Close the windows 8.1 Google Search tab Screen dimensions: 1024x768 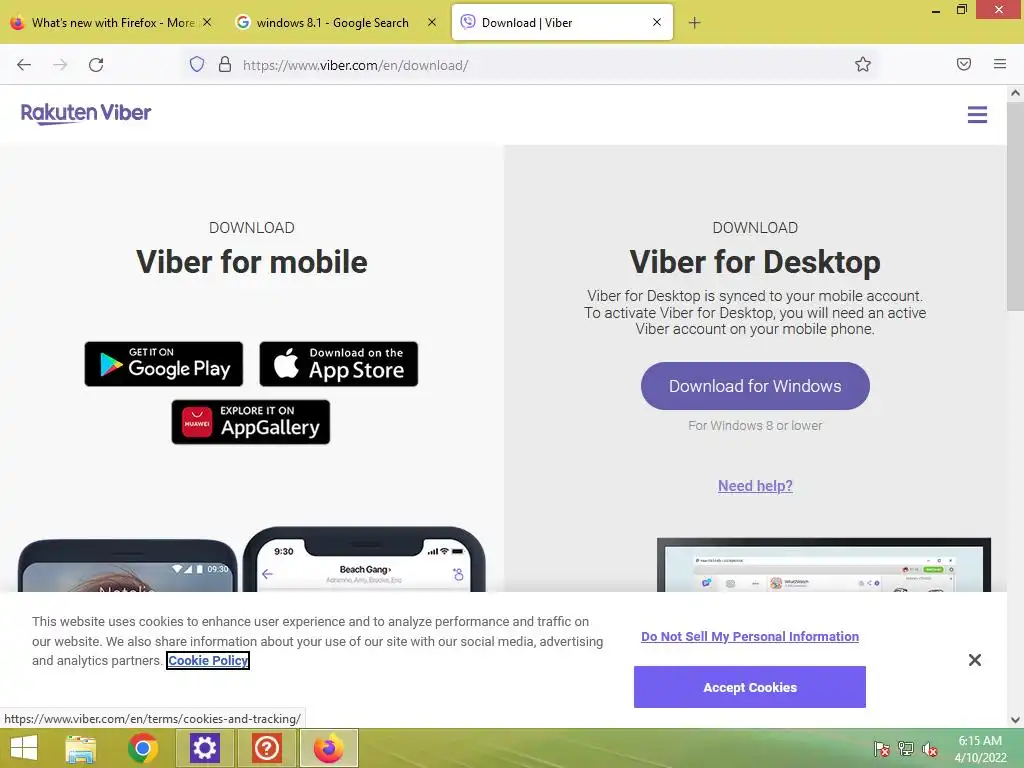click(x=432, y=22)
